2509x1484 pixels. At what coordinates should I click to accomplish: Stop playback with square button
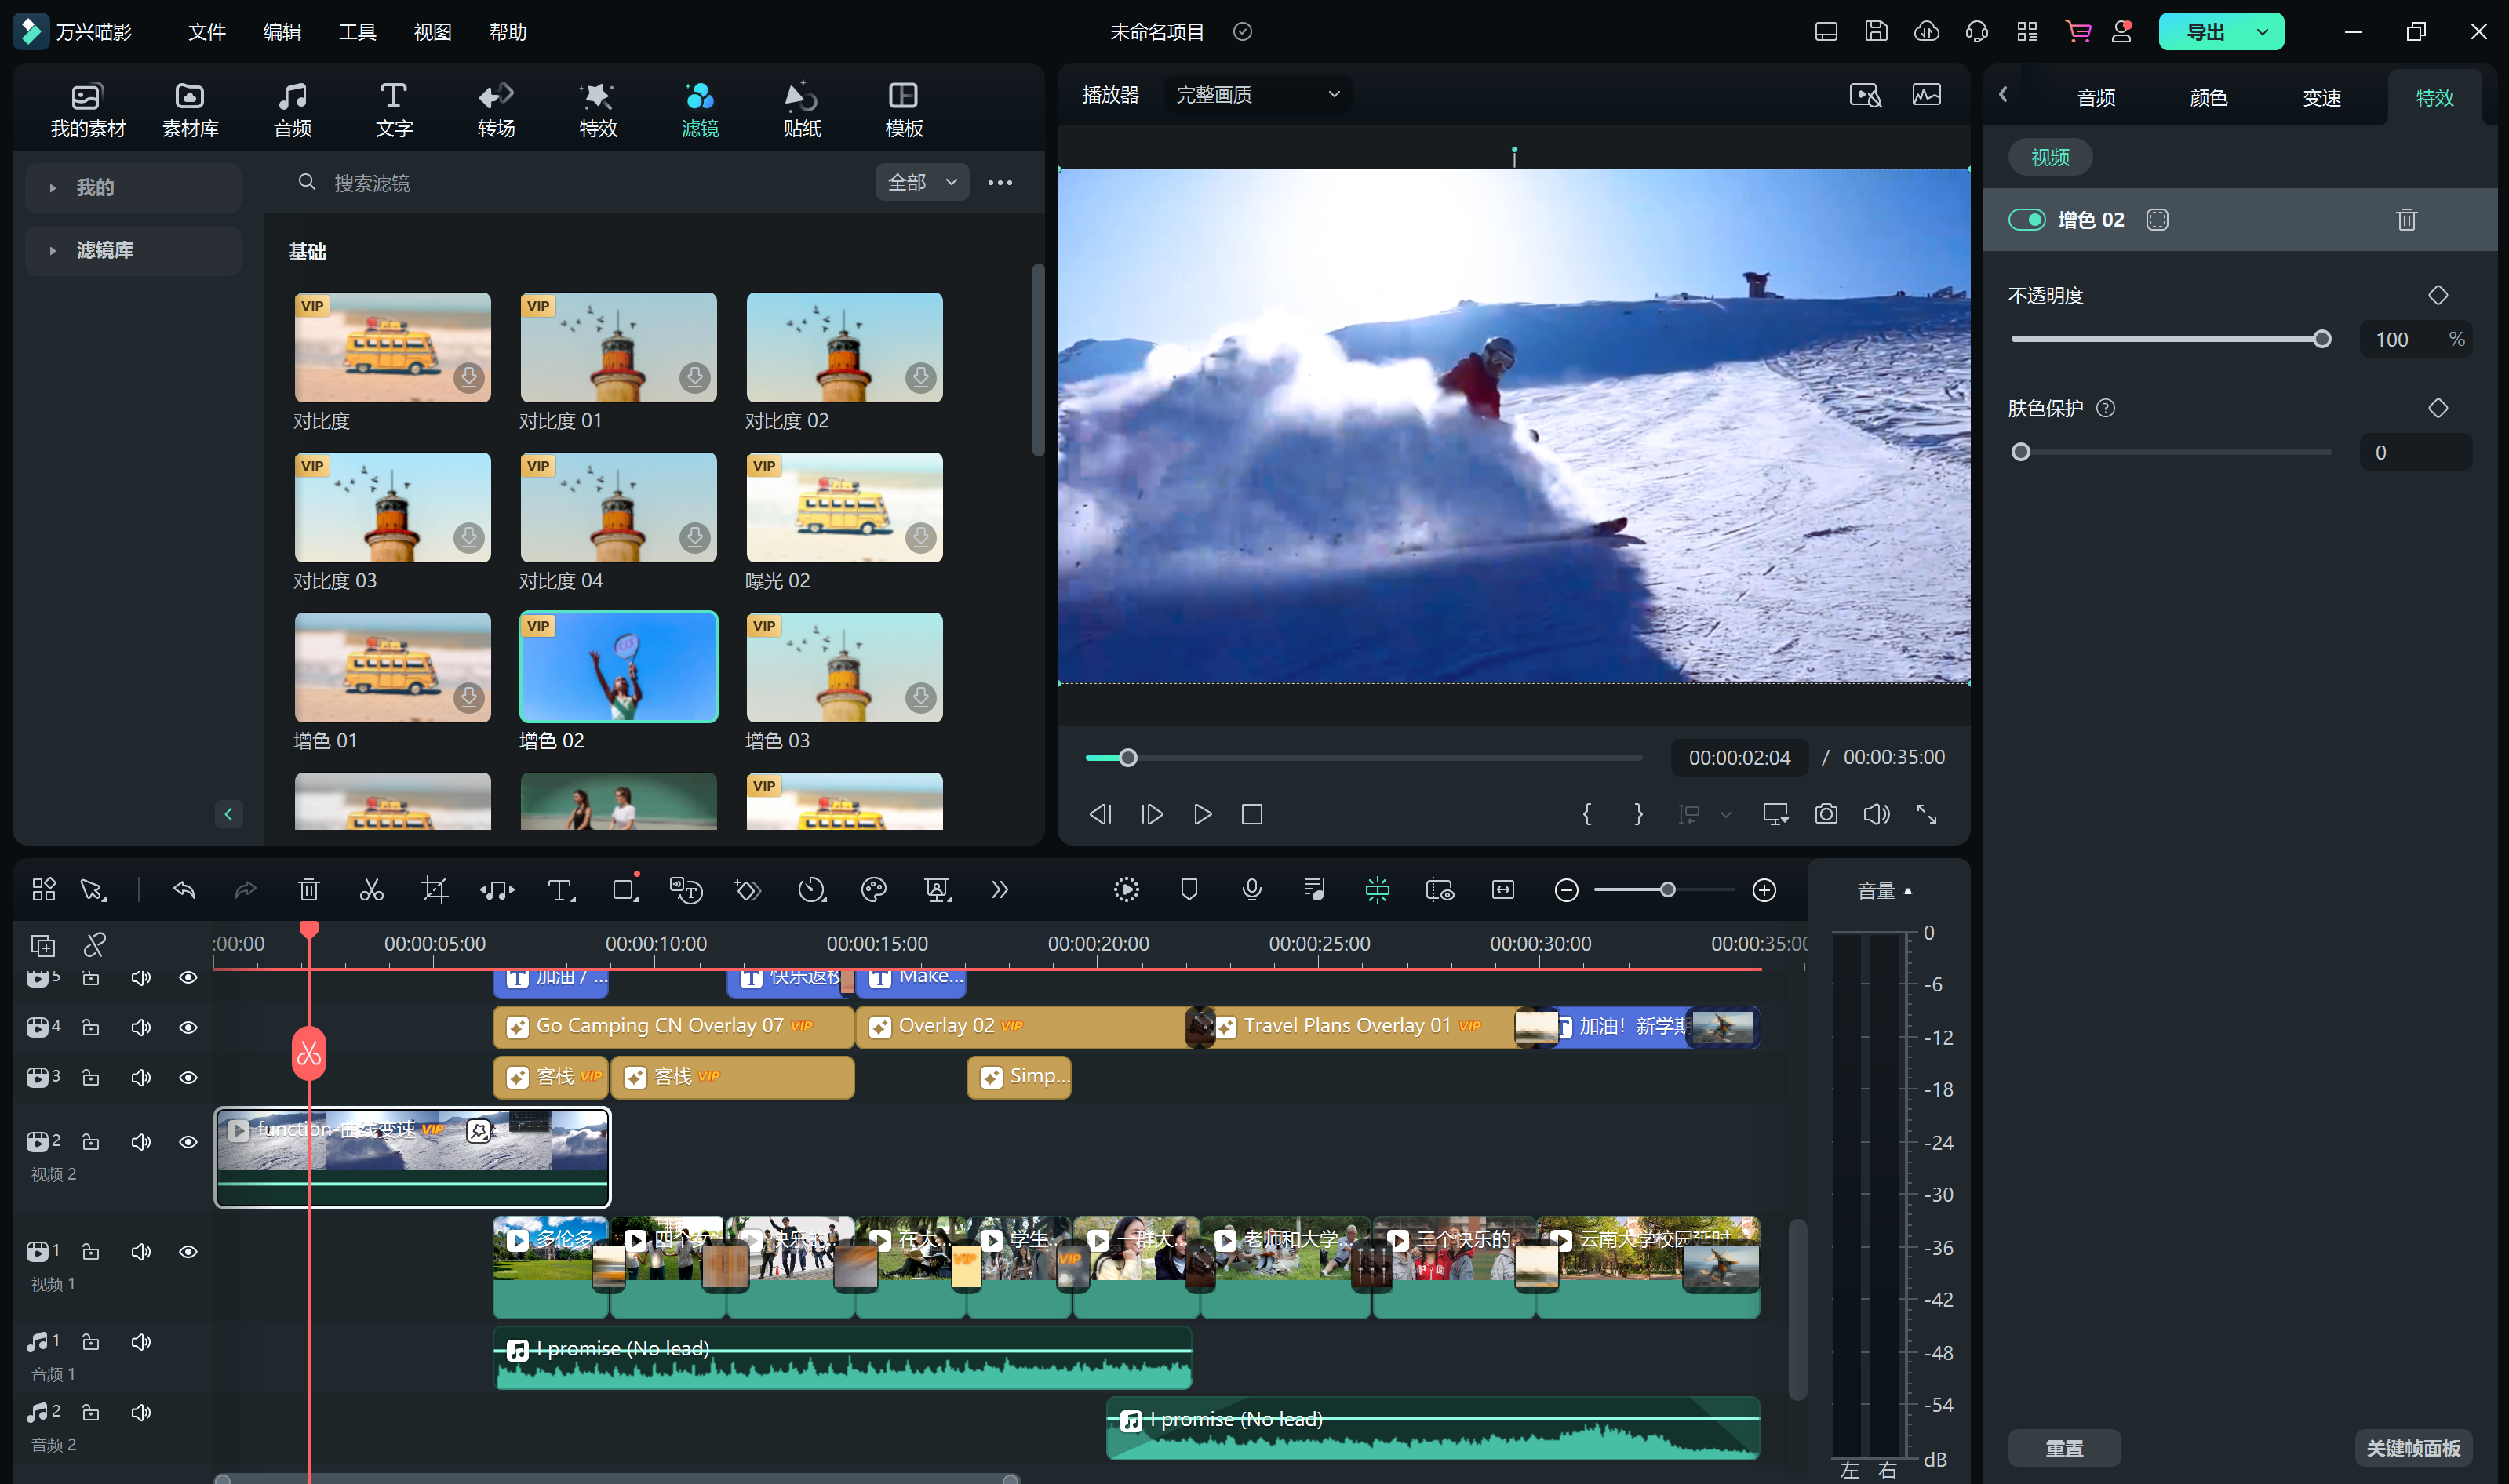(1252, 814)
